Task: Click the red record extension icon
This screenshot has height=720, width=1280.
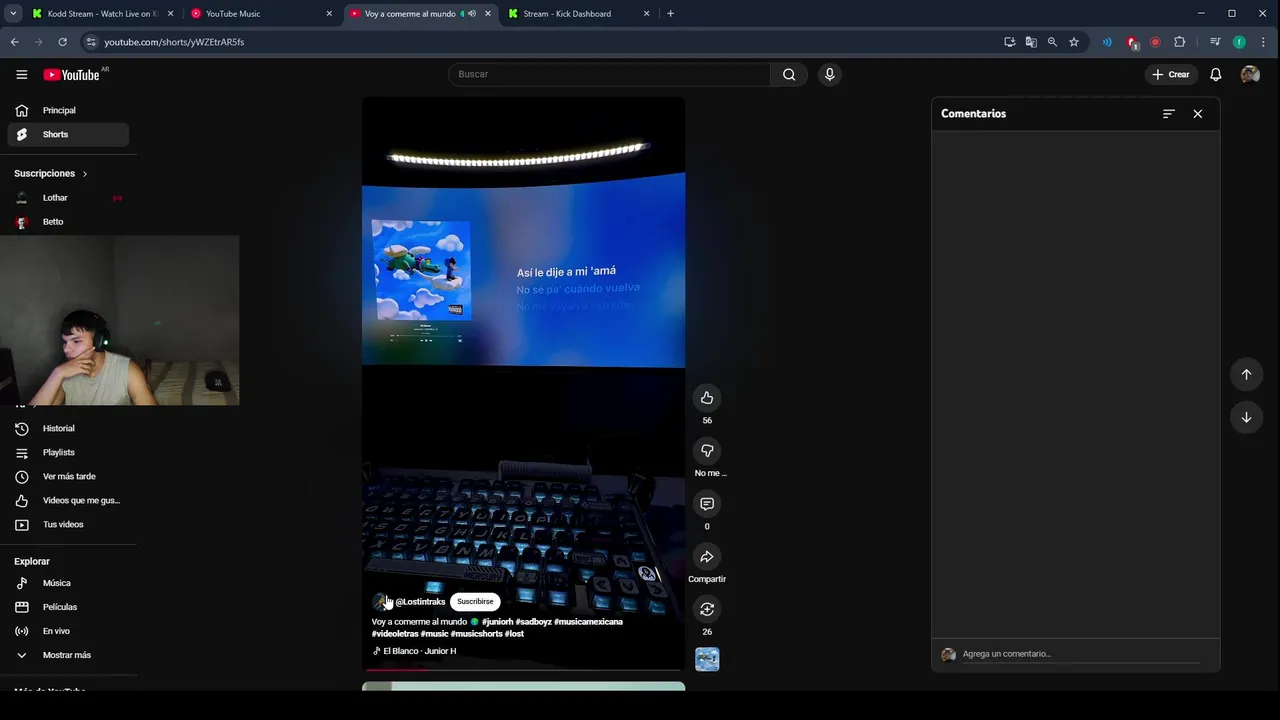Action: (x=1155, y=42)
